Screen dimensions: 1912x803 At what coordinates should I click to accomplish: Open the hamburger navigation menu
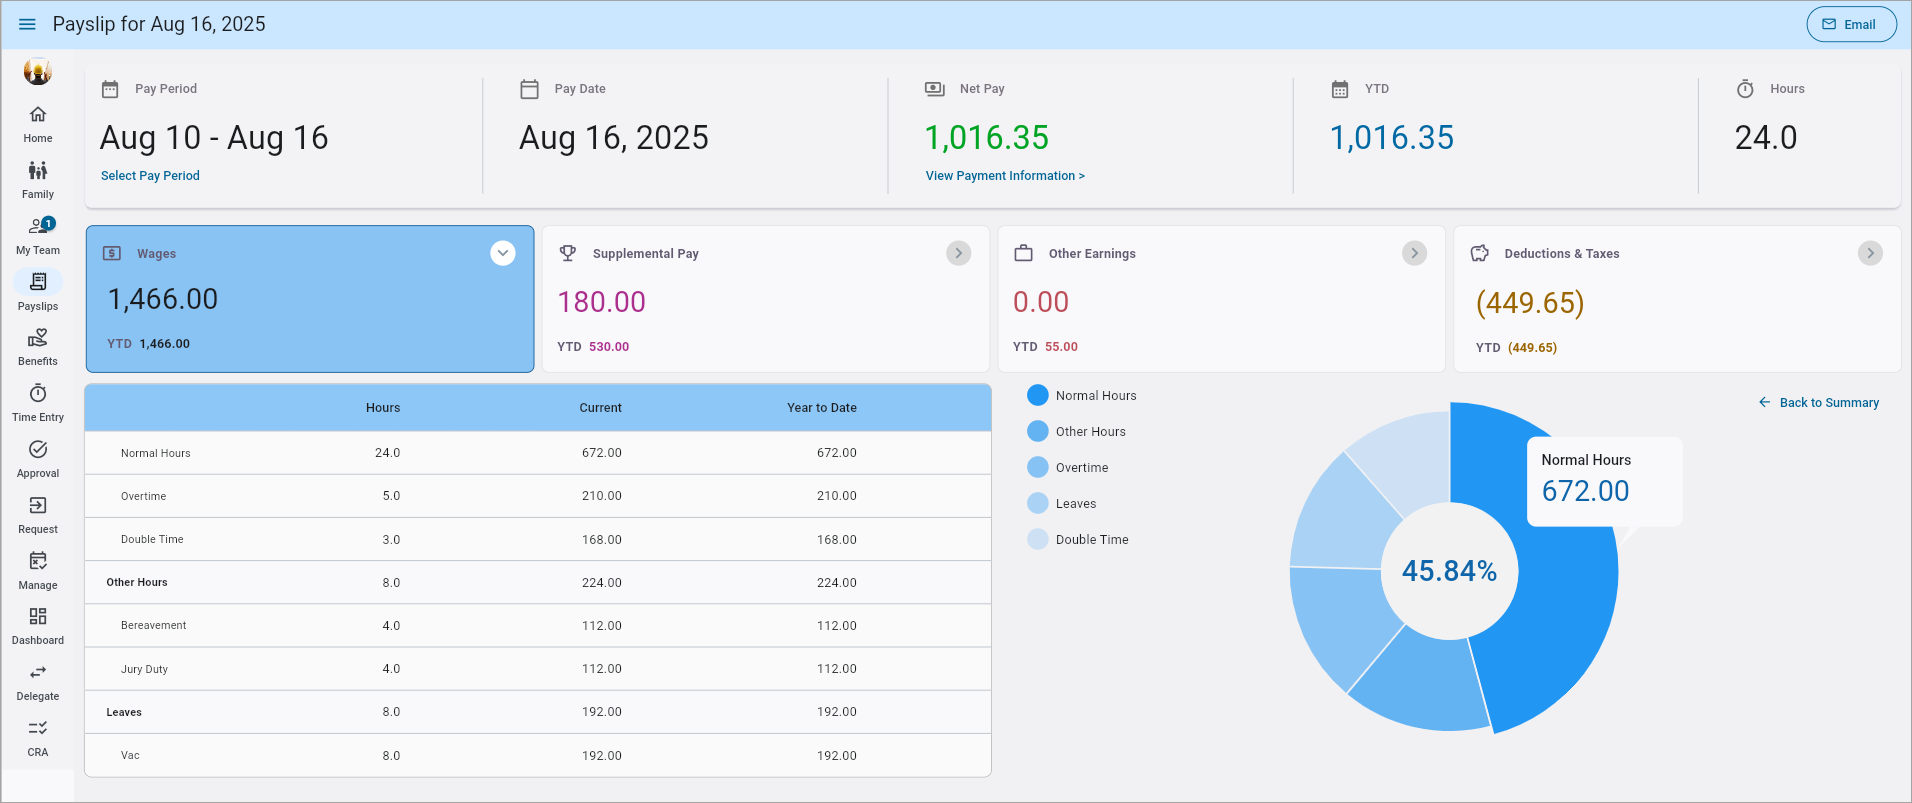[x=27, y=24]
